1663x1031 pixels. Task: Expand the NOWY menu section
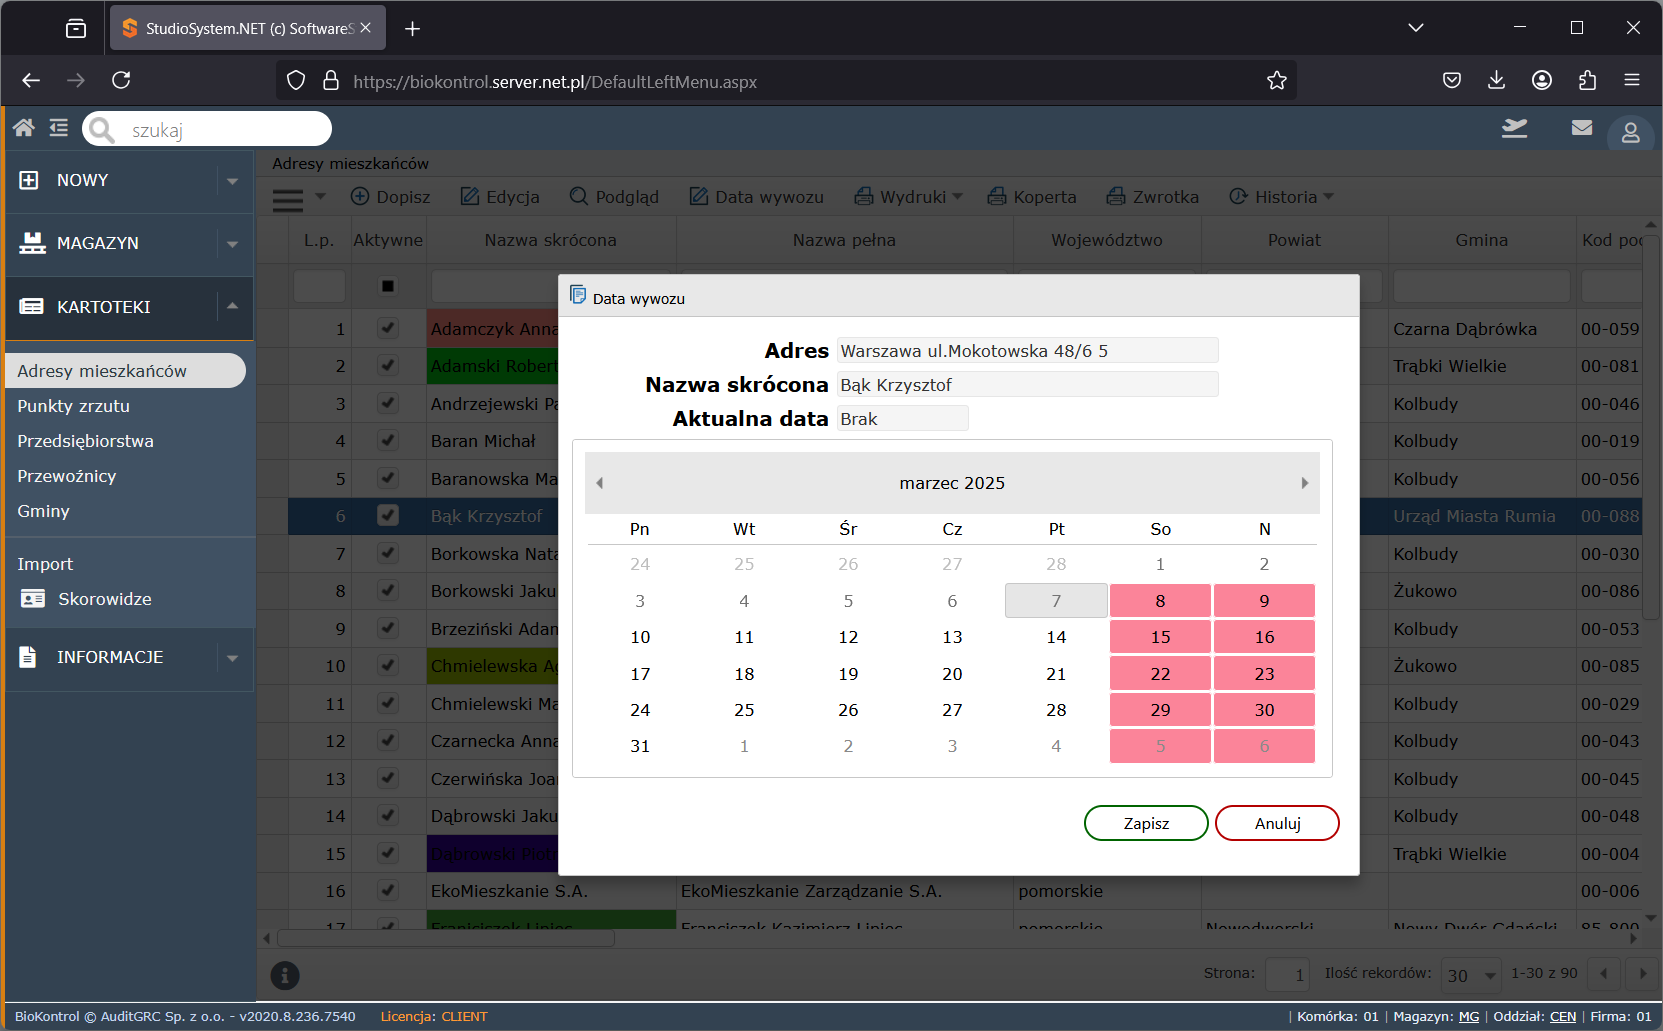(232, 181)
